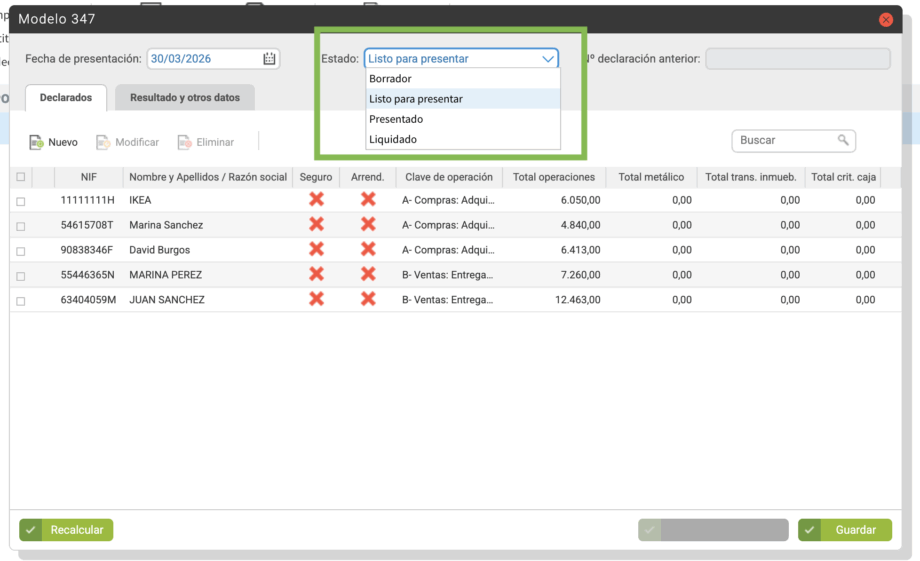Click the Seguro red cross for JUAN SANCHEZ
Image resolution: width=920 pixels, height=561 pixels.
pos(317,300)
